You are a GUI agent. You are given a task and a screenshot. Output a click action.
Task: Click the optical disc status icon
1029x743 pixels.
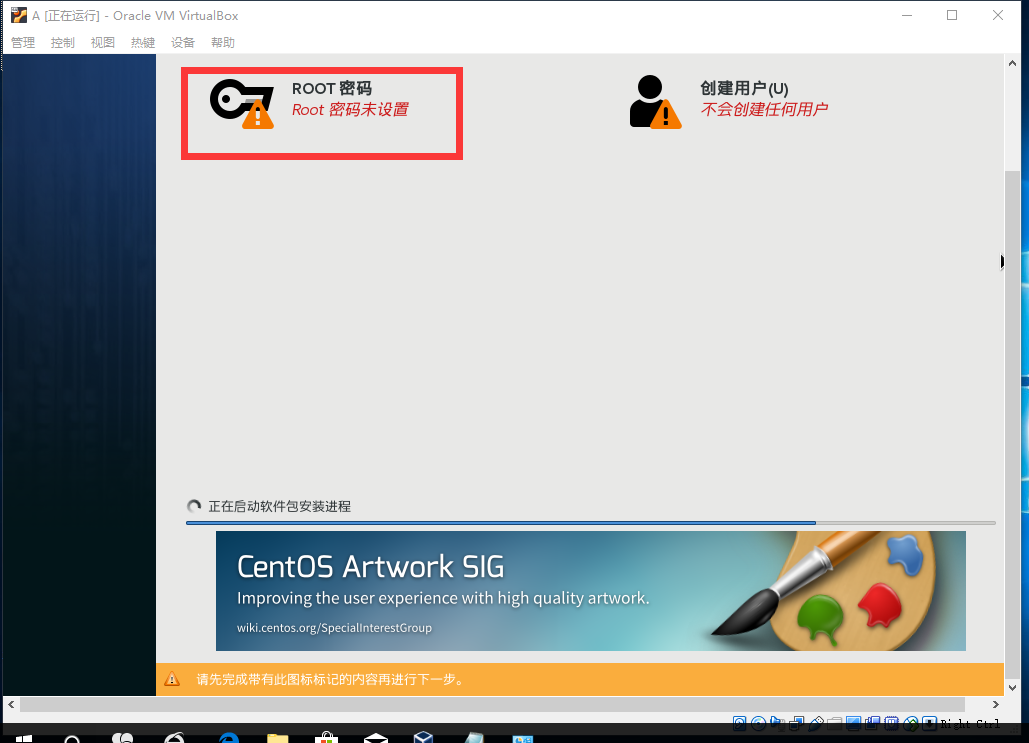pyautogui.click(x=759, y=723)
